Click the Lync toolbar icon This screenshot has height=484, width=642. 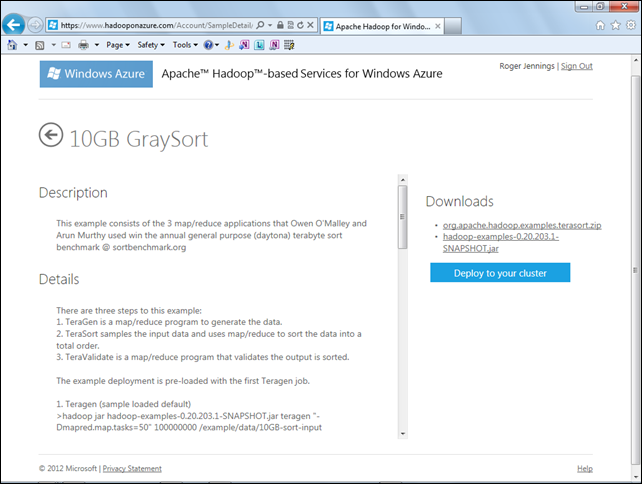pyautogui.click(x=259, y=45)
